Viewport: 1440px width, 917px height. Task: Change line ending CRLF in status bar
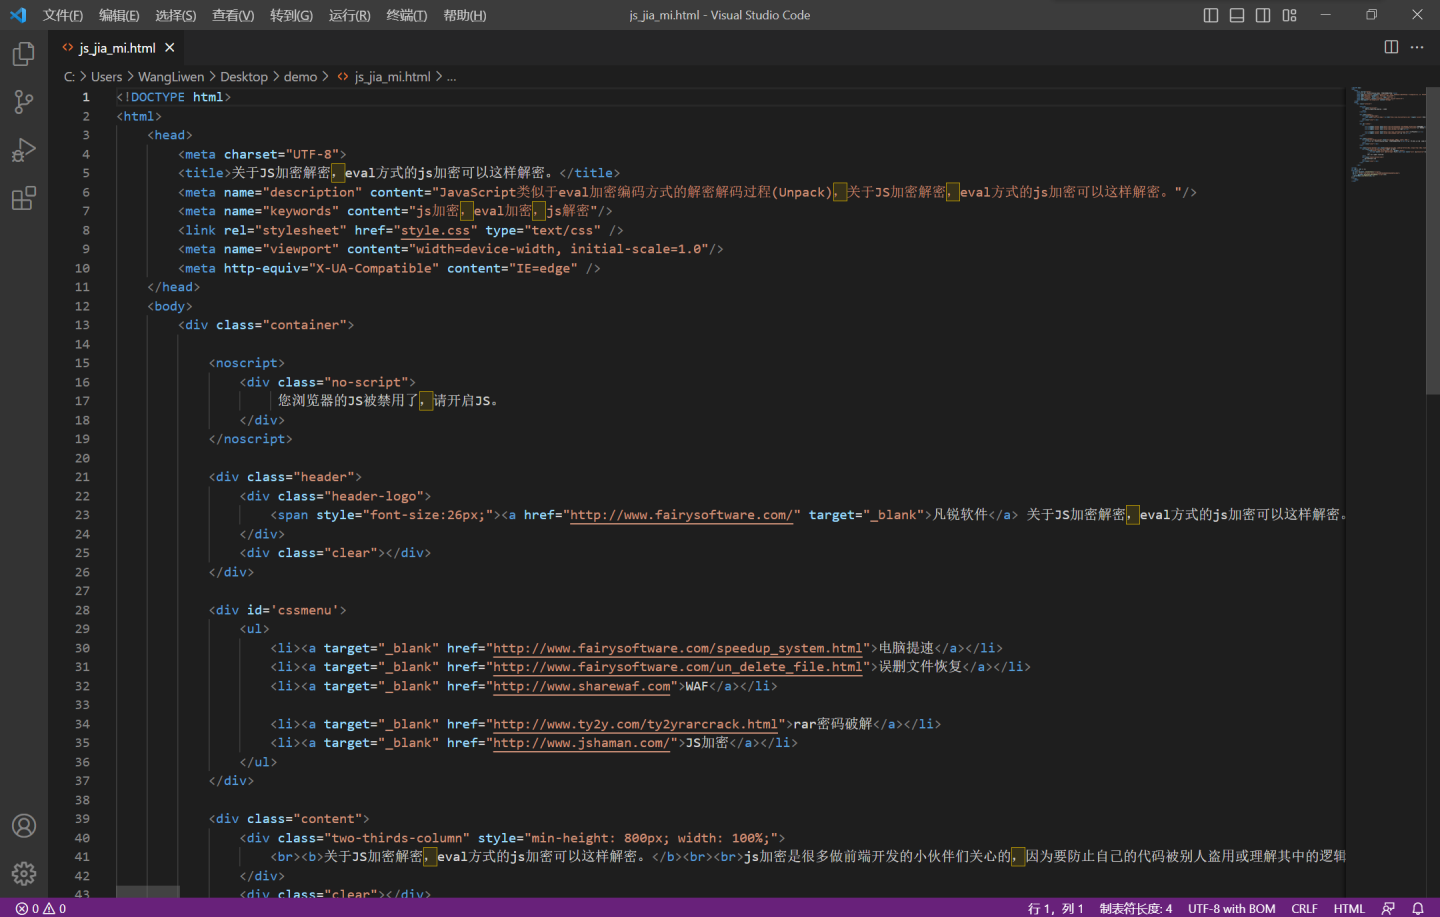click(x=1304, y=908)
